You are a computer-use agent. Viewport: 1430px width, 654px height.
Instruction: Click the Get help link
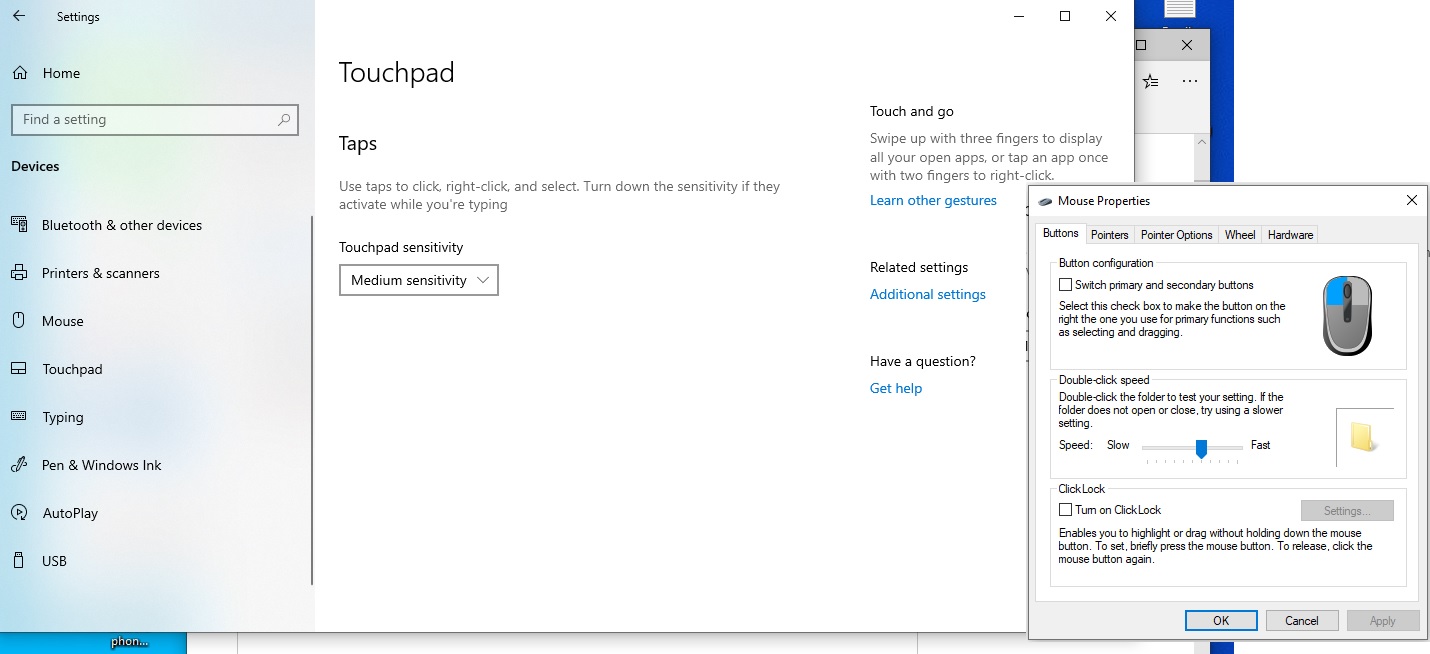(x=896, y=388)
